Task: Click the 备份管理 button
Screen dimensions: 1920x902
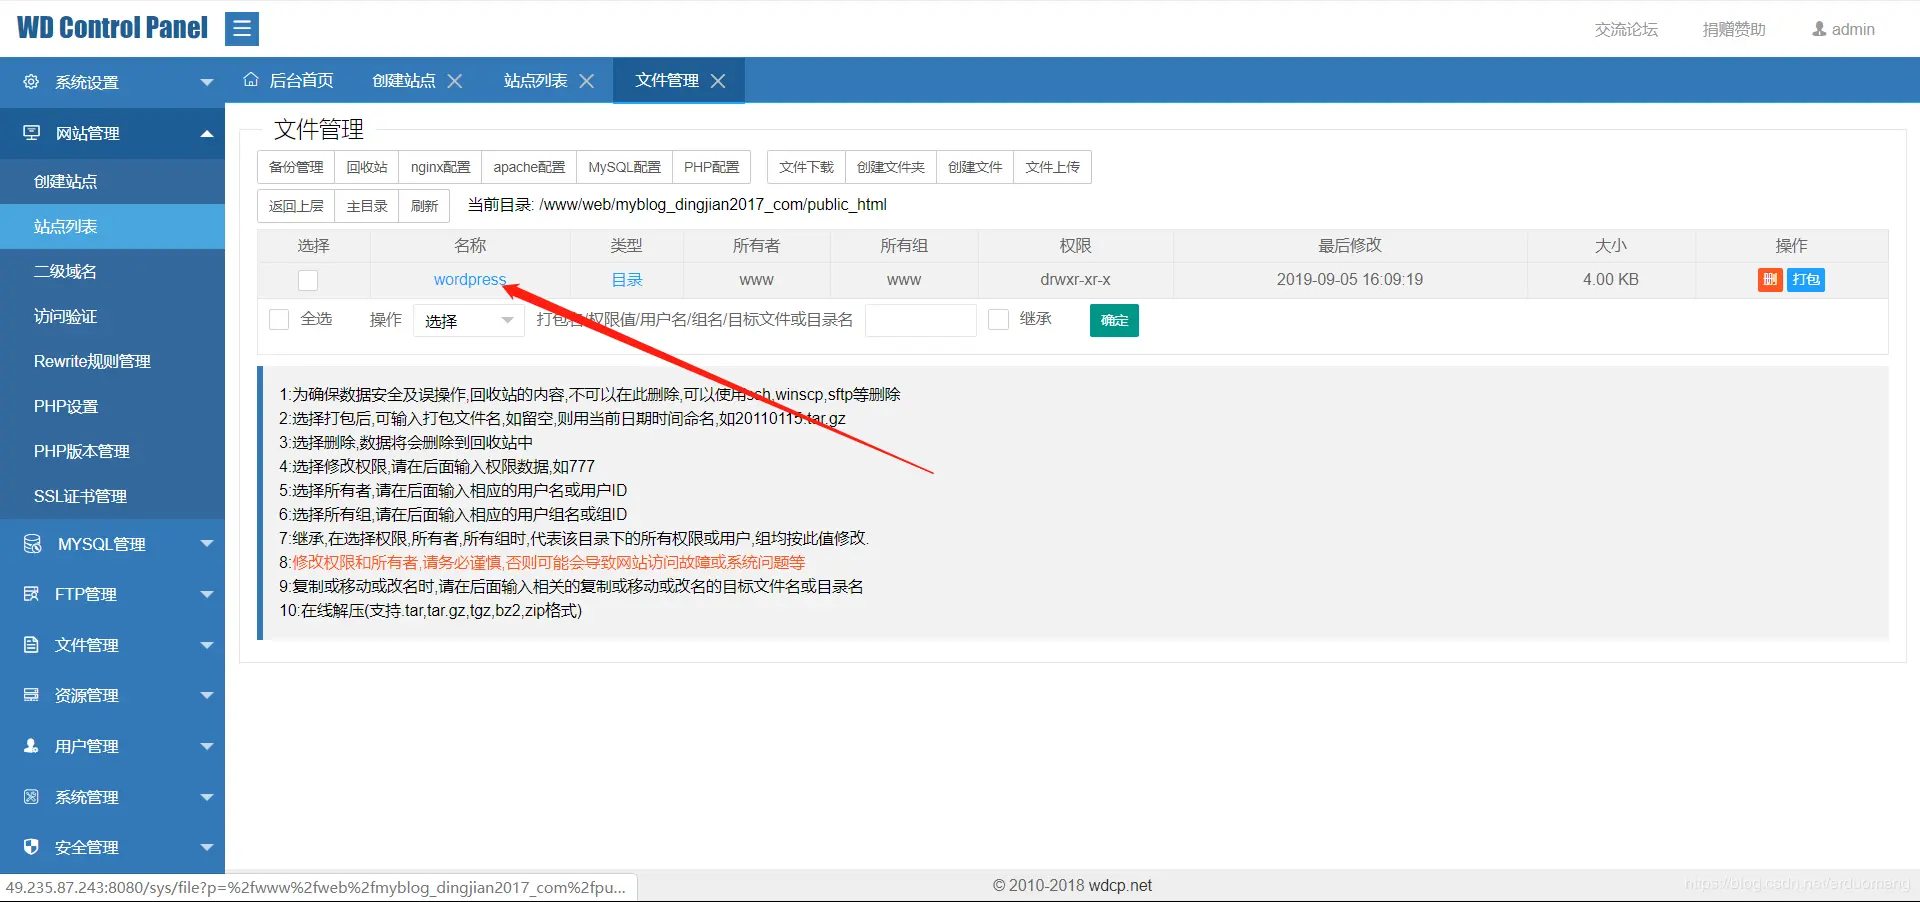Action: coord(296,167)
